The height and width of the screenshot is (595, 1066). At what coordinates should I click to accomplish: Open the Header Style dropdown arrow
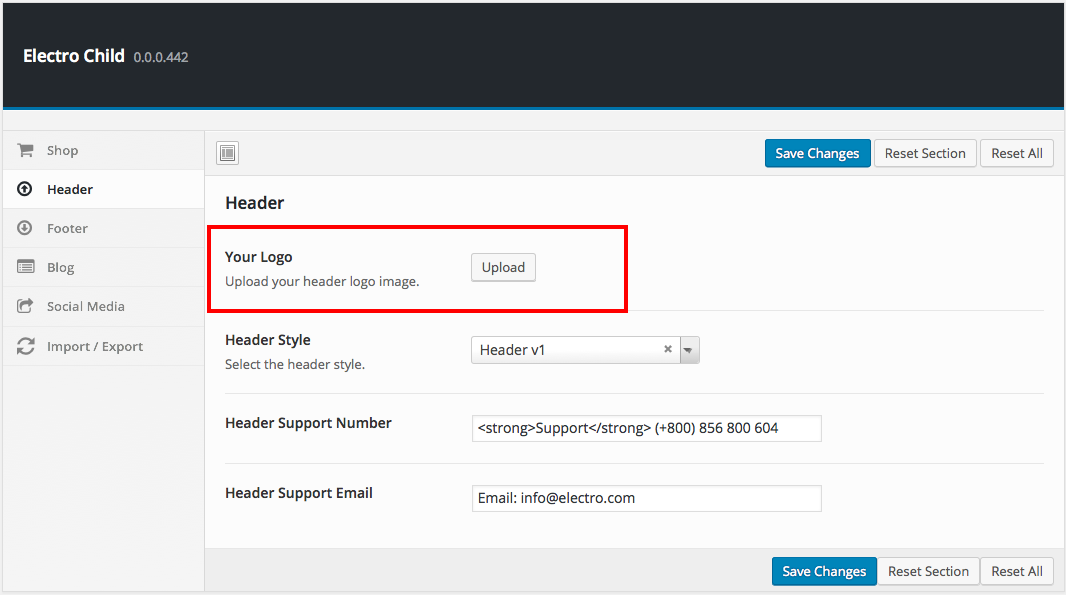689,350
